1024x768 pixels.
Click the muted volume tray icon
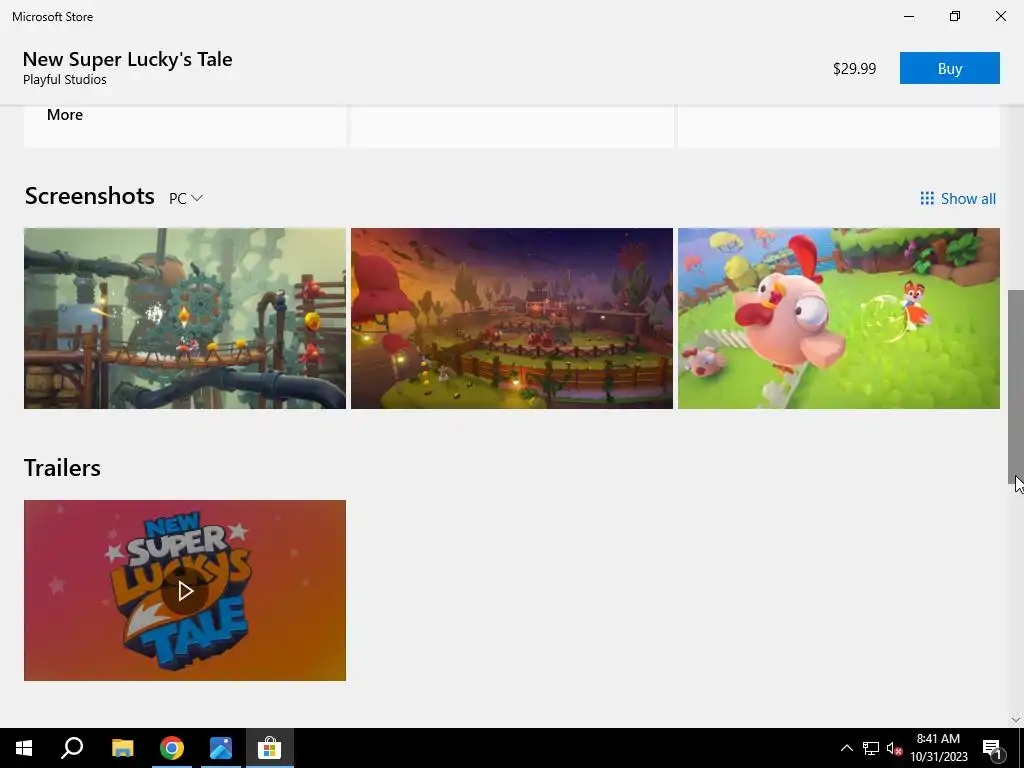(x=894, y=748)
